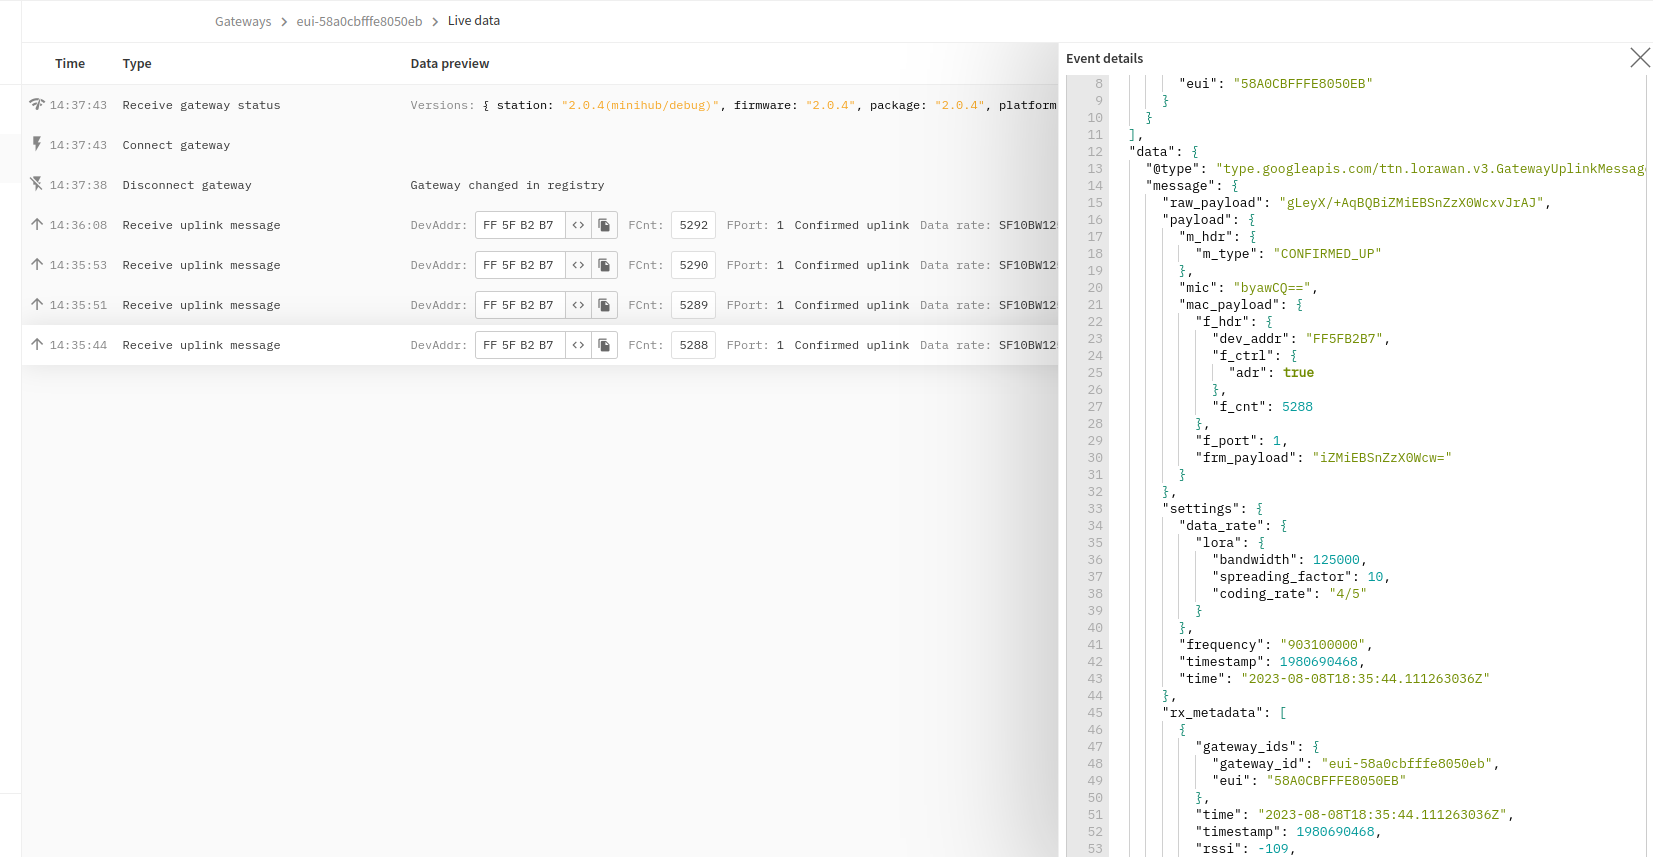1653x857 pixels.
Task: Click the rssi -109 value
Action: 1273,849
